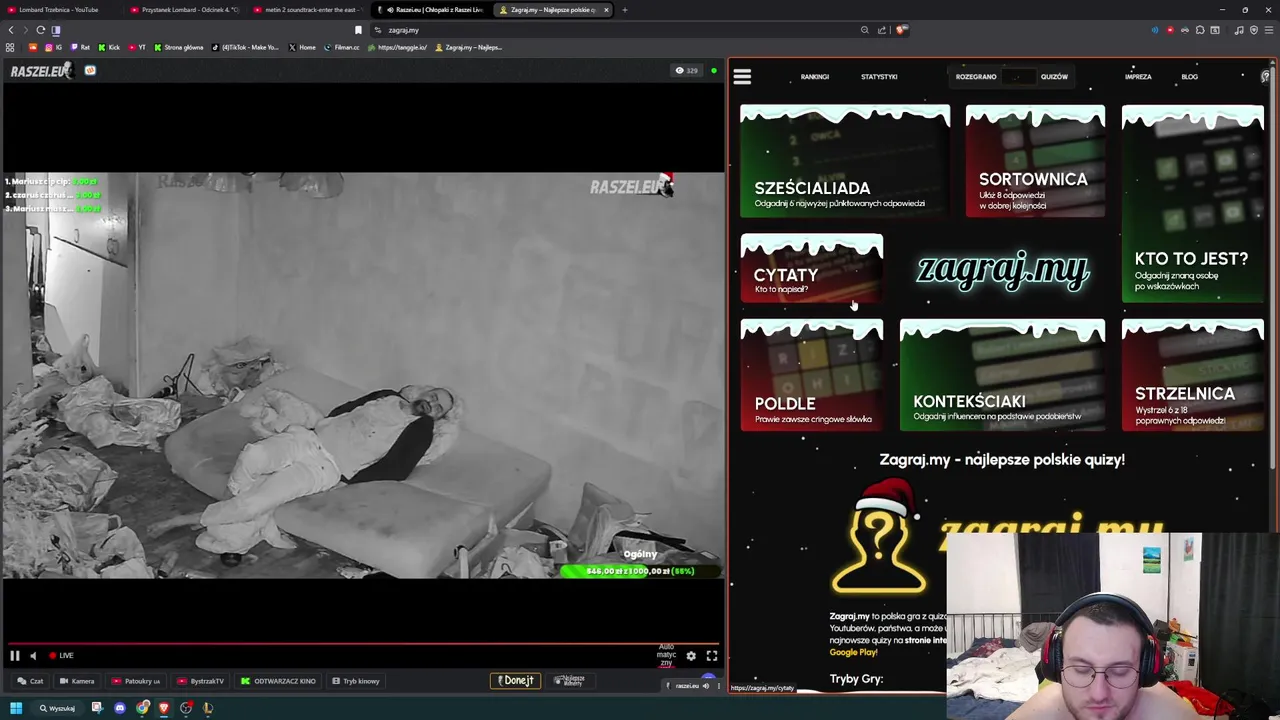The height and width of the screenshot is (720, 1280).
Task: Switch to Przystanek Lombard Odcinek 4 tab
Action: pos(185,10)
